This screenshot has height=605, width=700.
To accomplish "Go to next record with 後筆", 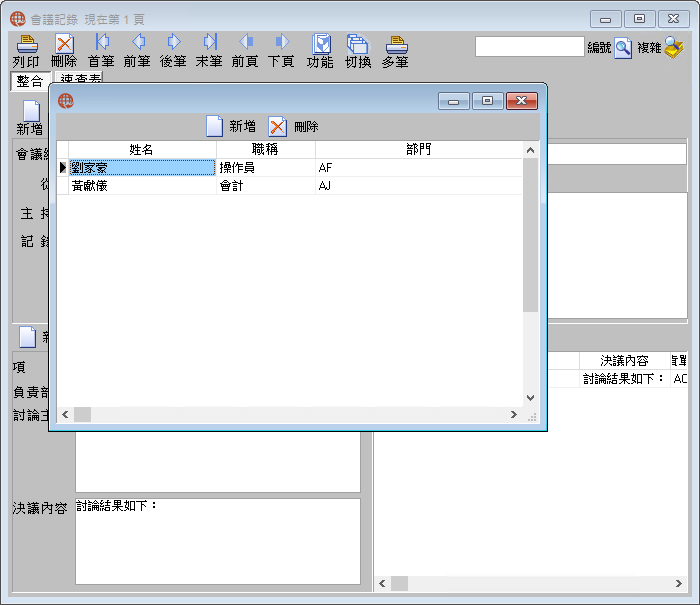I will pyautogui.click(x=174, y=42).
